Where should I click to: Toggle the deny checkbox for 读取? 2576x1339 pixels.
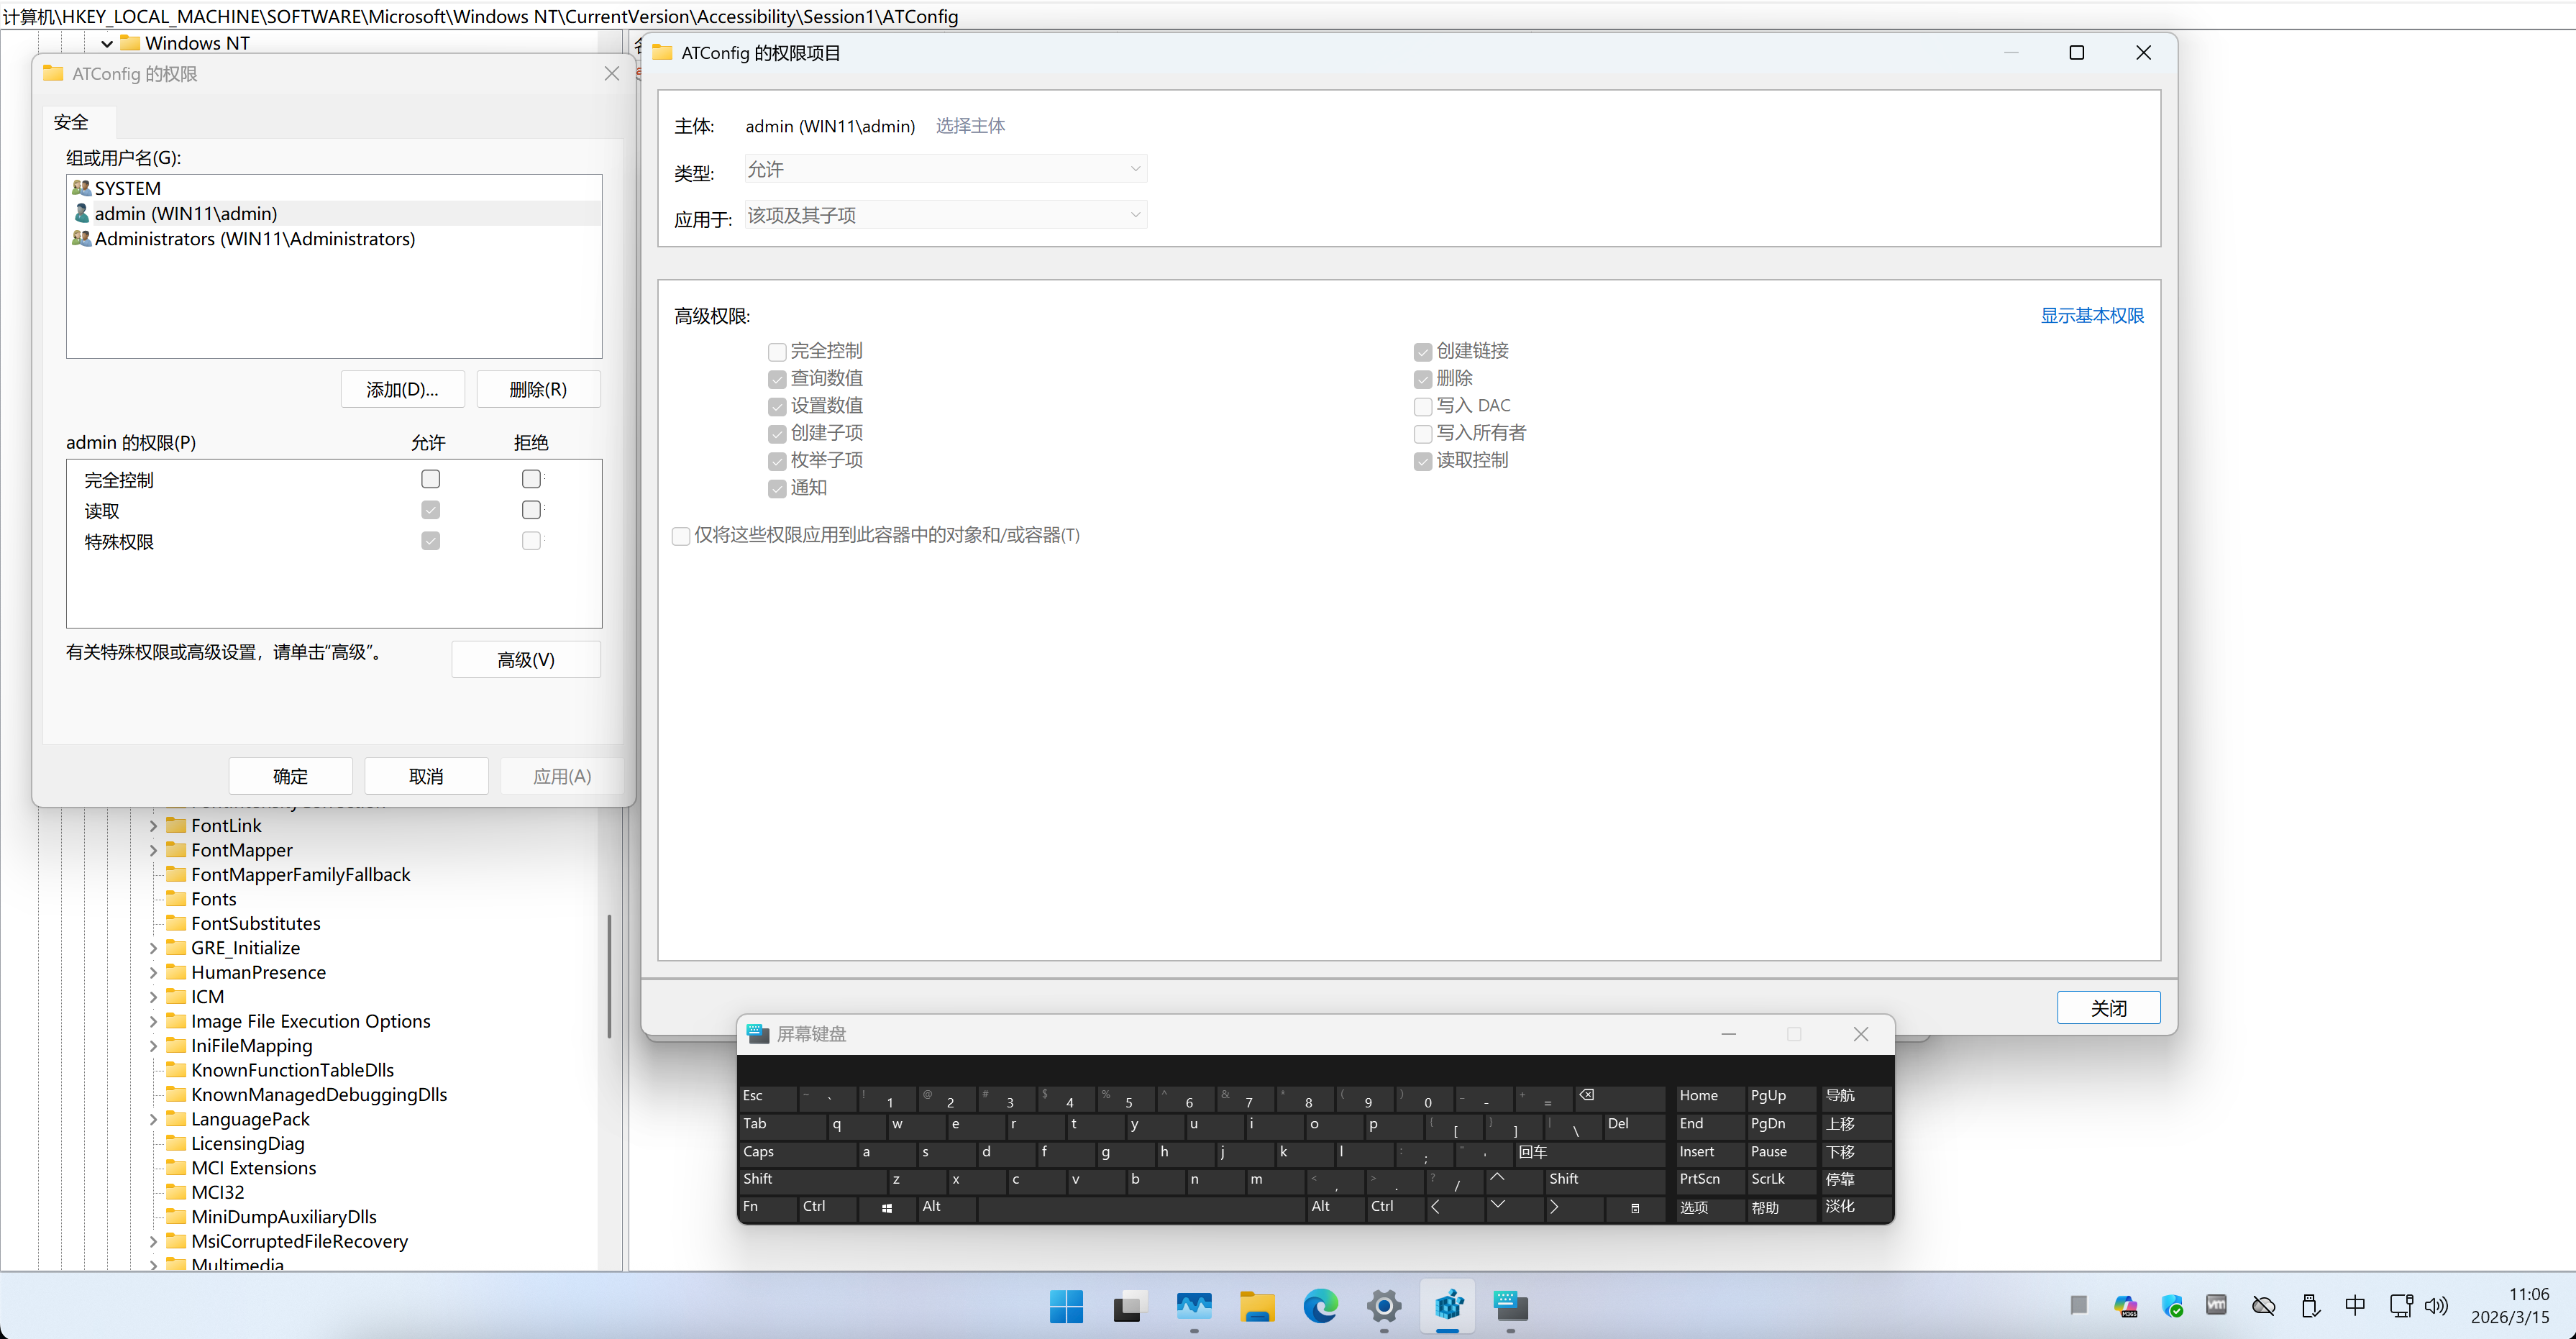pyautogui.click(x=531, y=510)
